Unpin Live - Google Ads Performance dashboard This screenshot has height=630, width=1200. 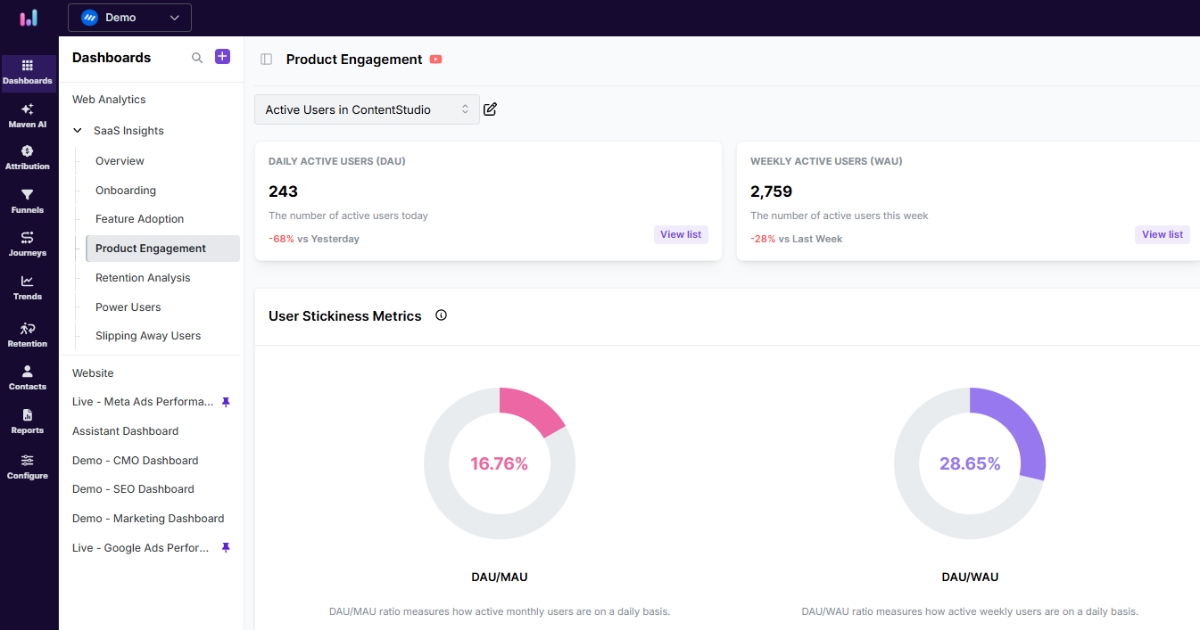(226, 548)
